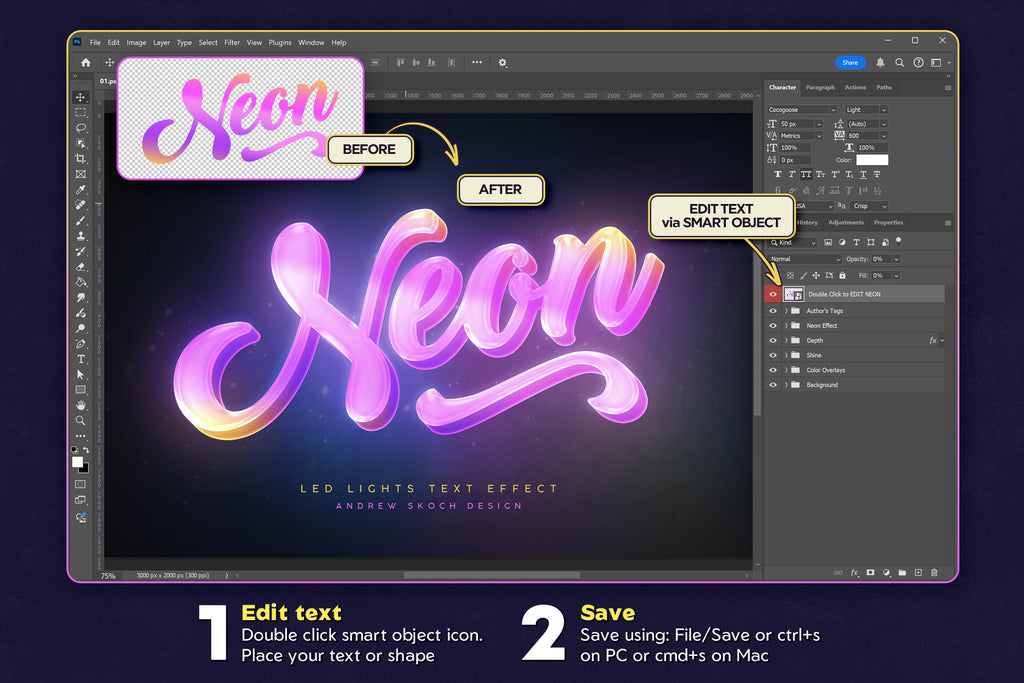Activate the Zoom magnifier tool

coord(81,420)
